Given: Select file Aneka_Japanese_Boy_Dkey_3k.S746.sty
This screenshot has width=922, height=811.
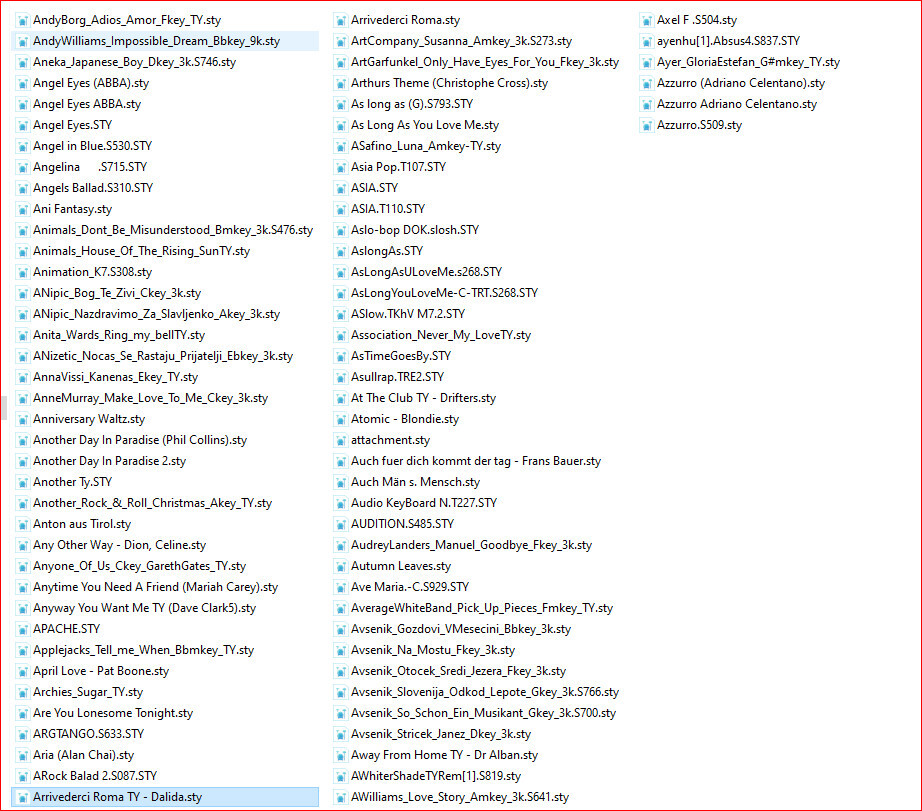Looking at the screenshot, I should 134,62.
